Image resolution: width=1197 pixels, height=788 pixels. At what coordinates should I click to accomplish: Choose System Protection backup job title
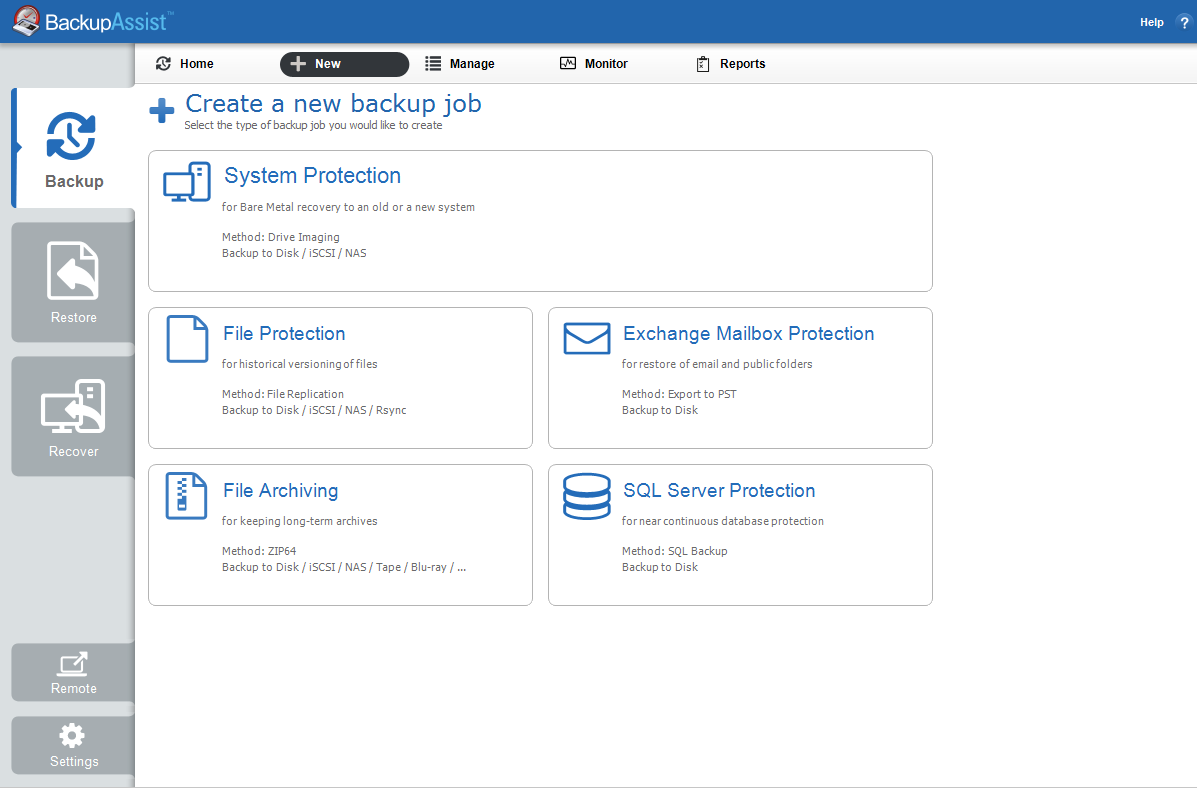312,176
